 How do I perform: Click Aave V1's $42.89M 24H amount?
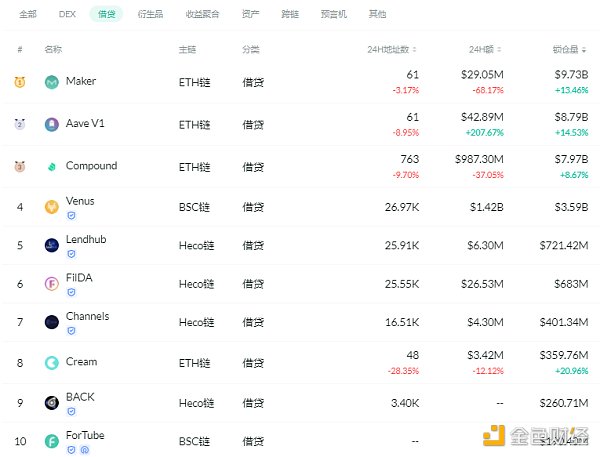coord(482,117)
